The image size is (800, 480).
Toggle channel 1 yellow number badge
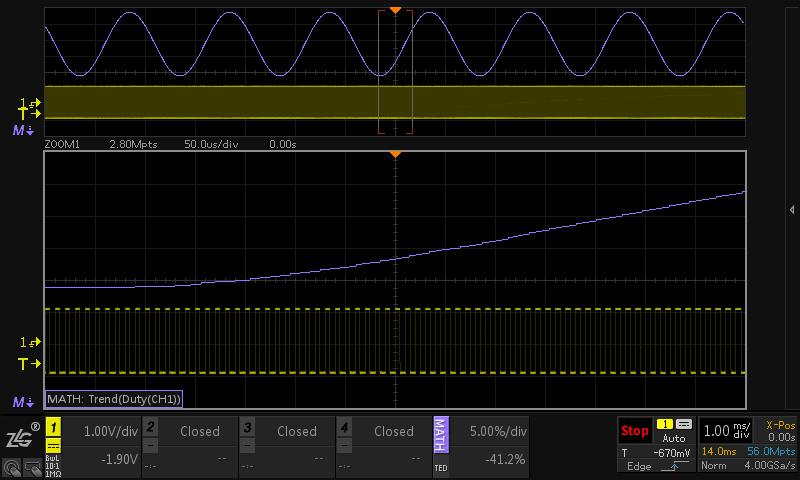pos(54,427)
